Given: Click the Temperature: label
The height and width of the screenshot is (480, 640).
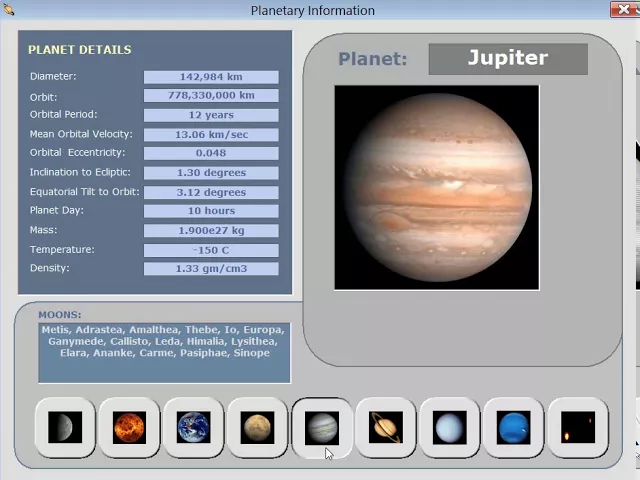Looking at the screenshot, I should (62, 249).
